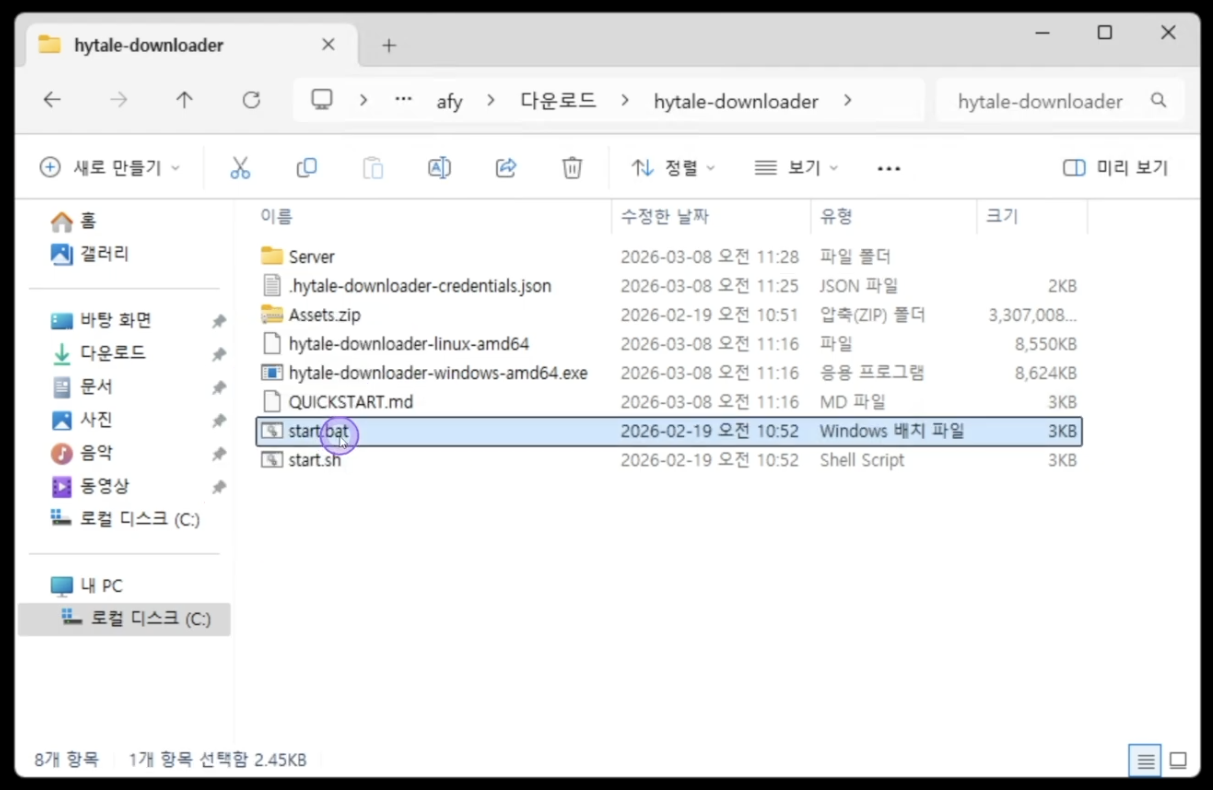Go up one folder level

(184, 100)
